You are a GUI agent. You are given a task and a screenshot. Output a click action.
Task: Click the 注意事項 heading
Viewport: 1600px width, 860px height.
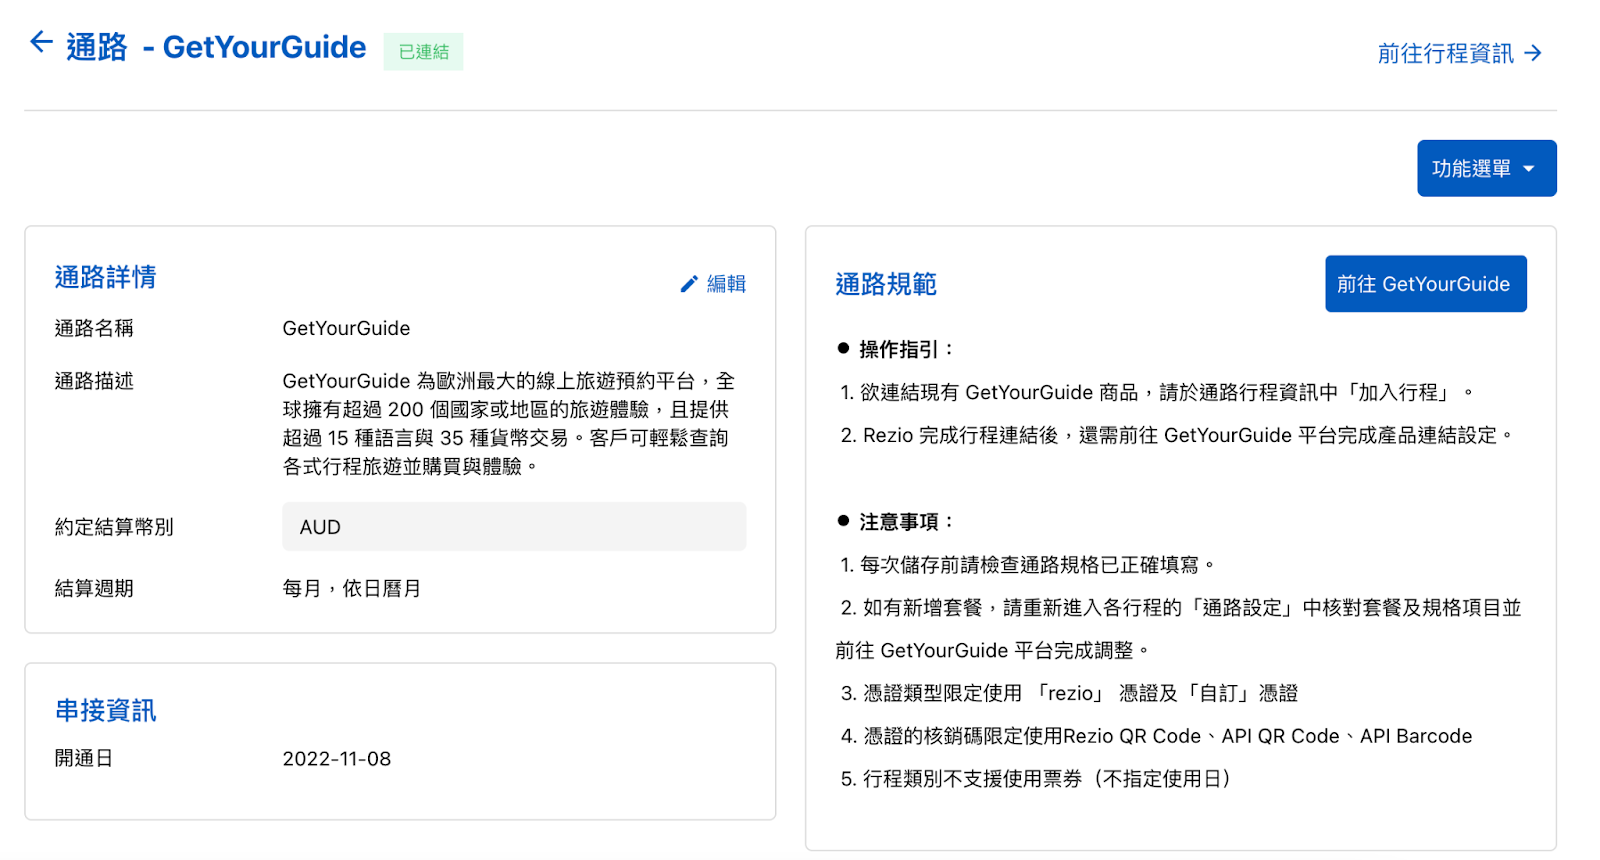pyautogui.click(x=906, y=522)
